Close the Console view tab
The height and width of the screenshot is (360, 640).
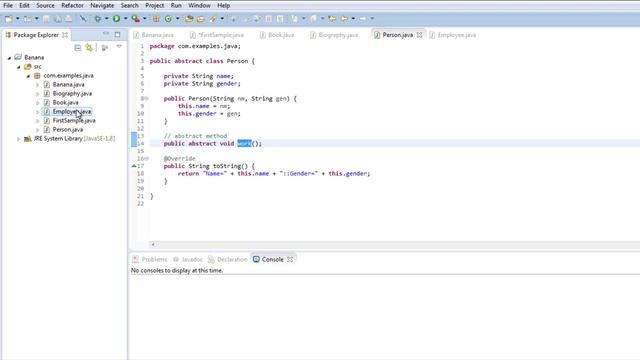(x=290, y=260)
